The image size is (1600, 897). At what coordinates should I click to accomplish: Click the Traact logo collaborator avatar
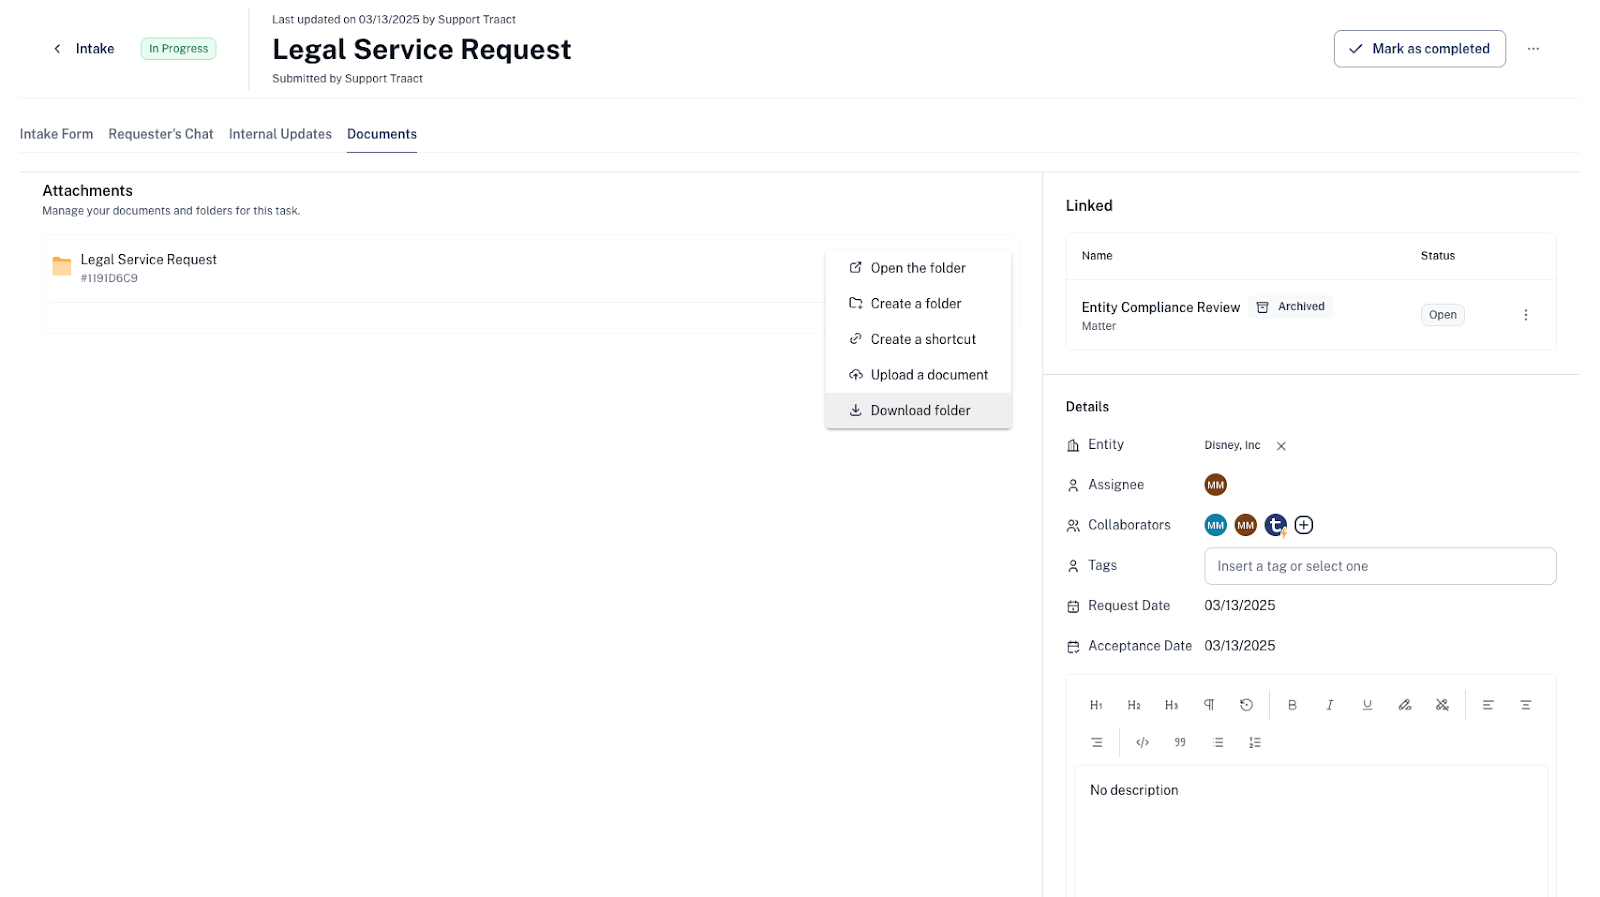click(1275, 525)
